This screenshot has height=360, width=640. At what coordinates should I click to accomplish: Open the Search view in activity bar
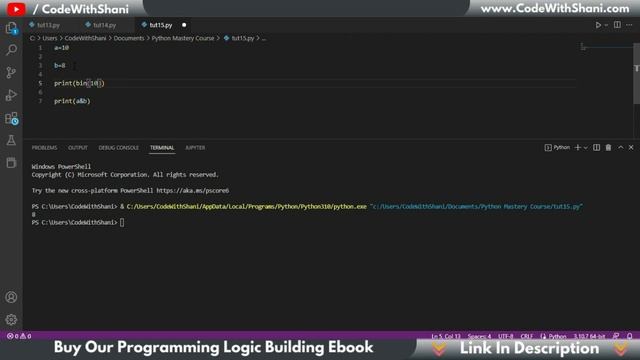[11, 50]
